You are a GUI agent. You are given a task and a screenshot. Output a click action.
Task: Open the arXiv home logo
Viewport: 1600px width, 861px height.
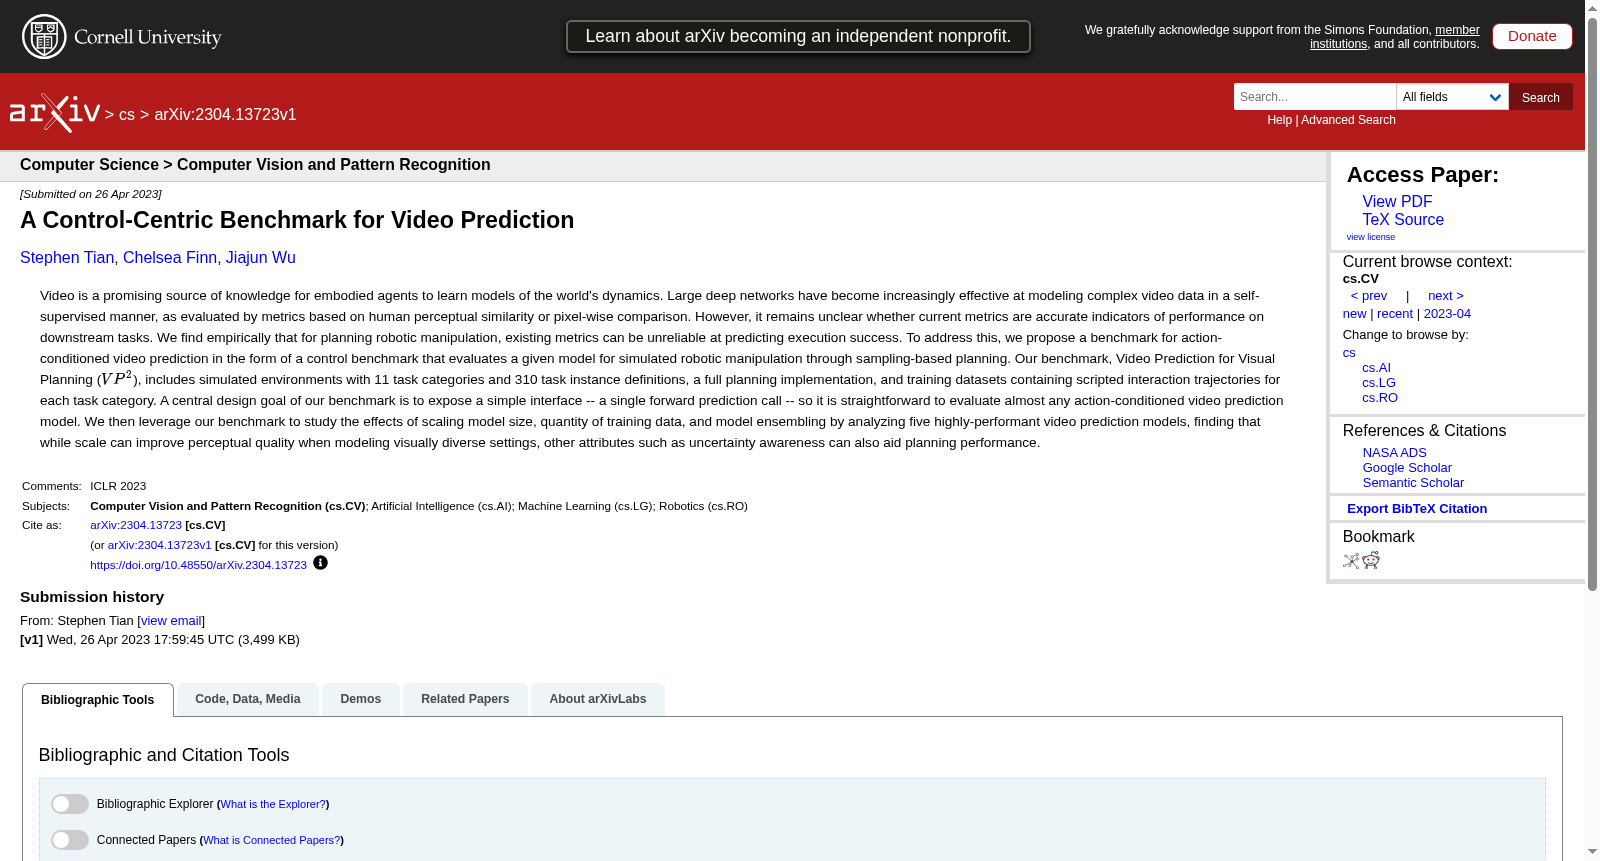point(55,113)
